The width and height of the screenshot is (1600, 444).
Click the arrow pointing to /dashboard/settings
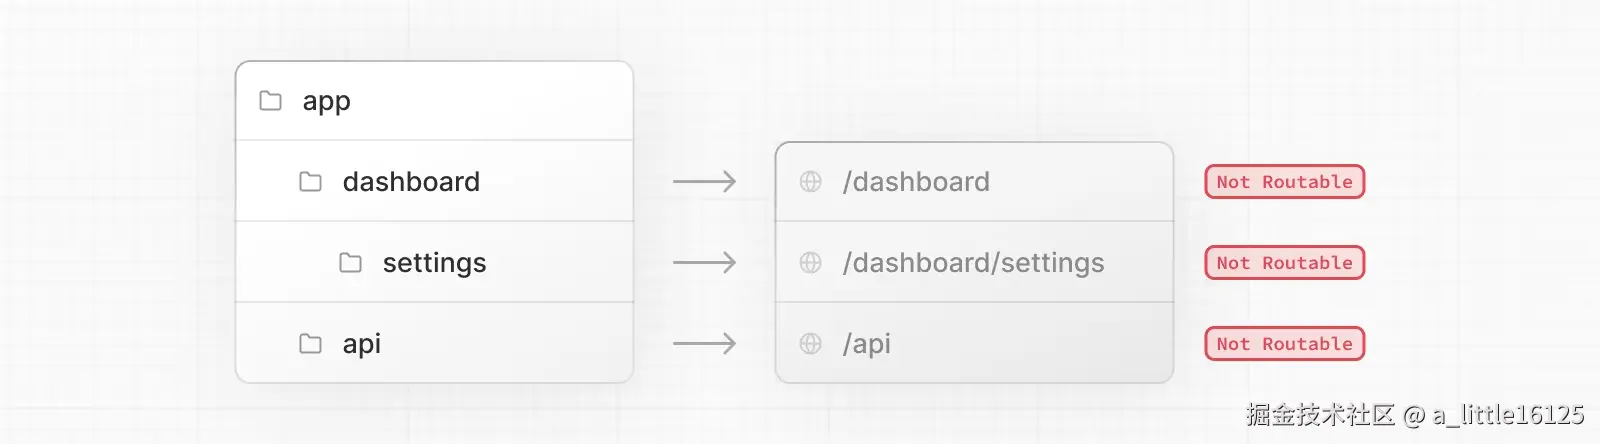tap(704, 263)
